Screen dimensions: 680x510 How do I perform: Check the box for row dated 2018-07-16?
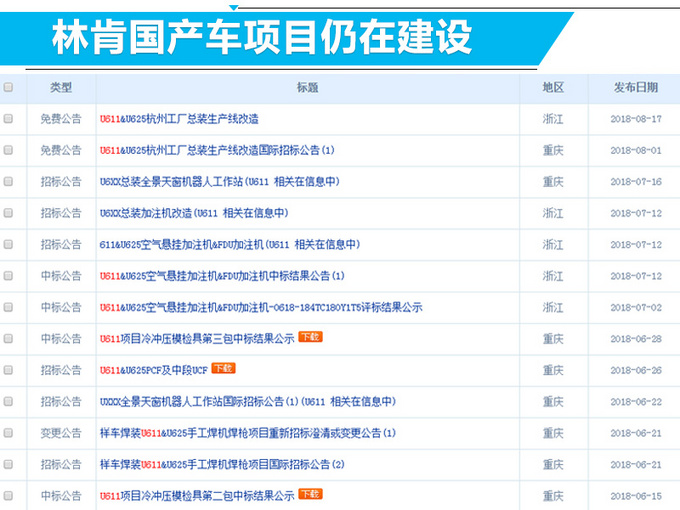click(8, 181)
